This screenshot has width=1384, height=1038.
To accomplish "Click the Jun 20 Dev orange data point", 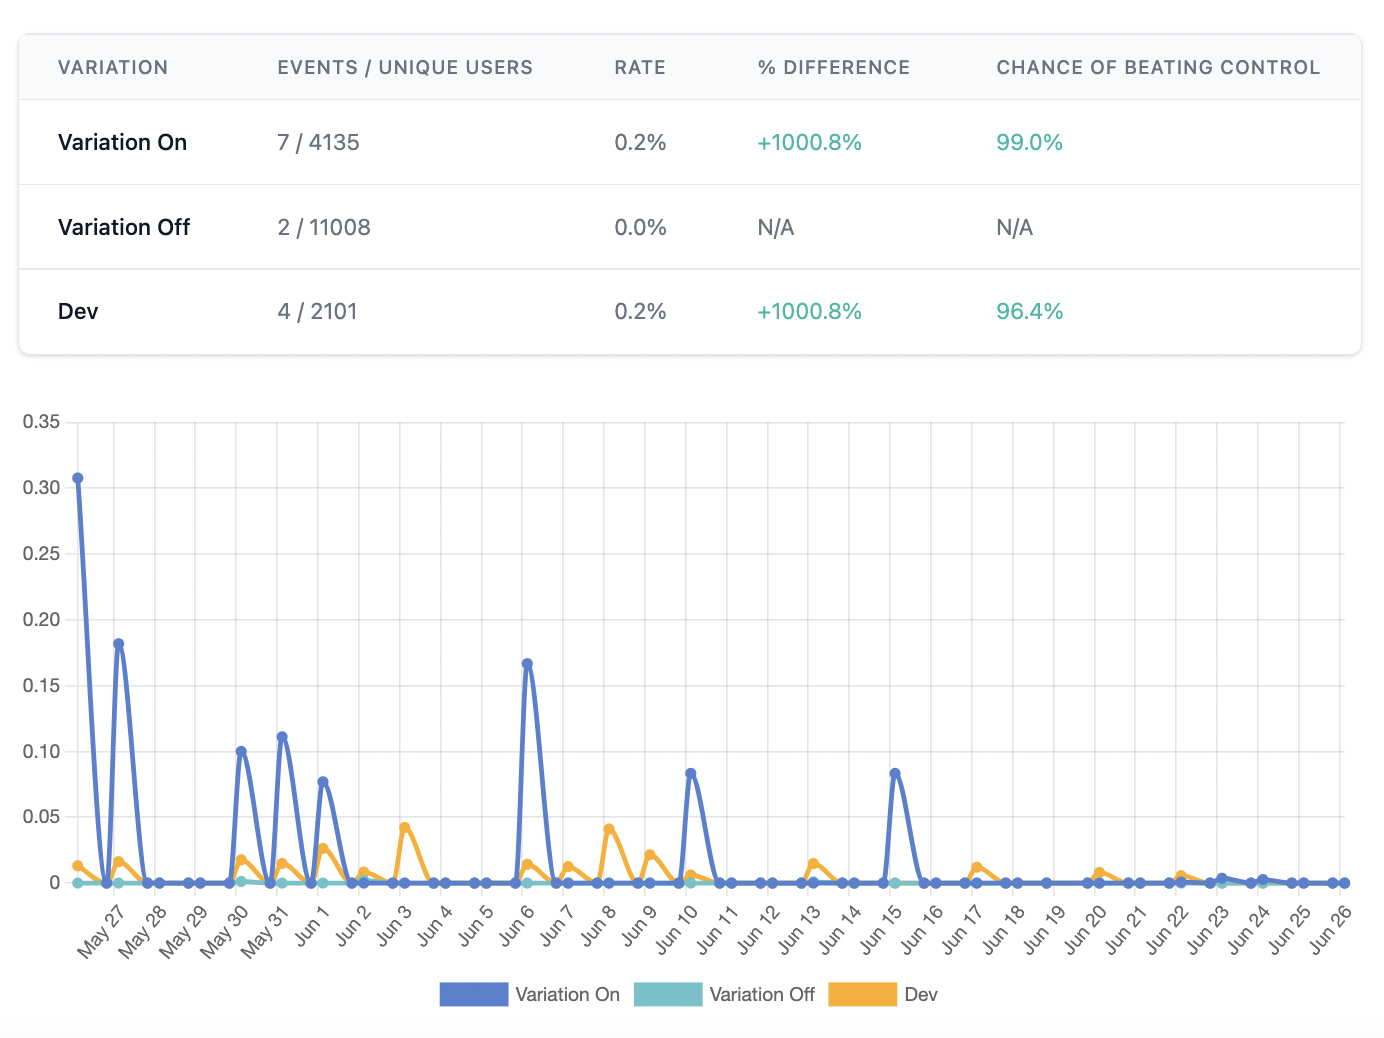I will point(1099,873).
